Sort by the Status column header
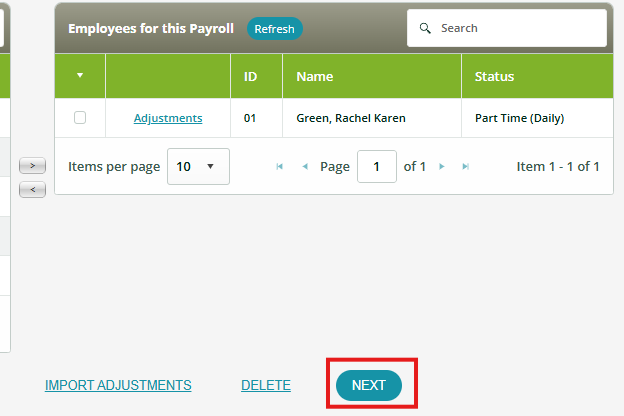Viewport: 624px width, 416px height. [494, 76]
